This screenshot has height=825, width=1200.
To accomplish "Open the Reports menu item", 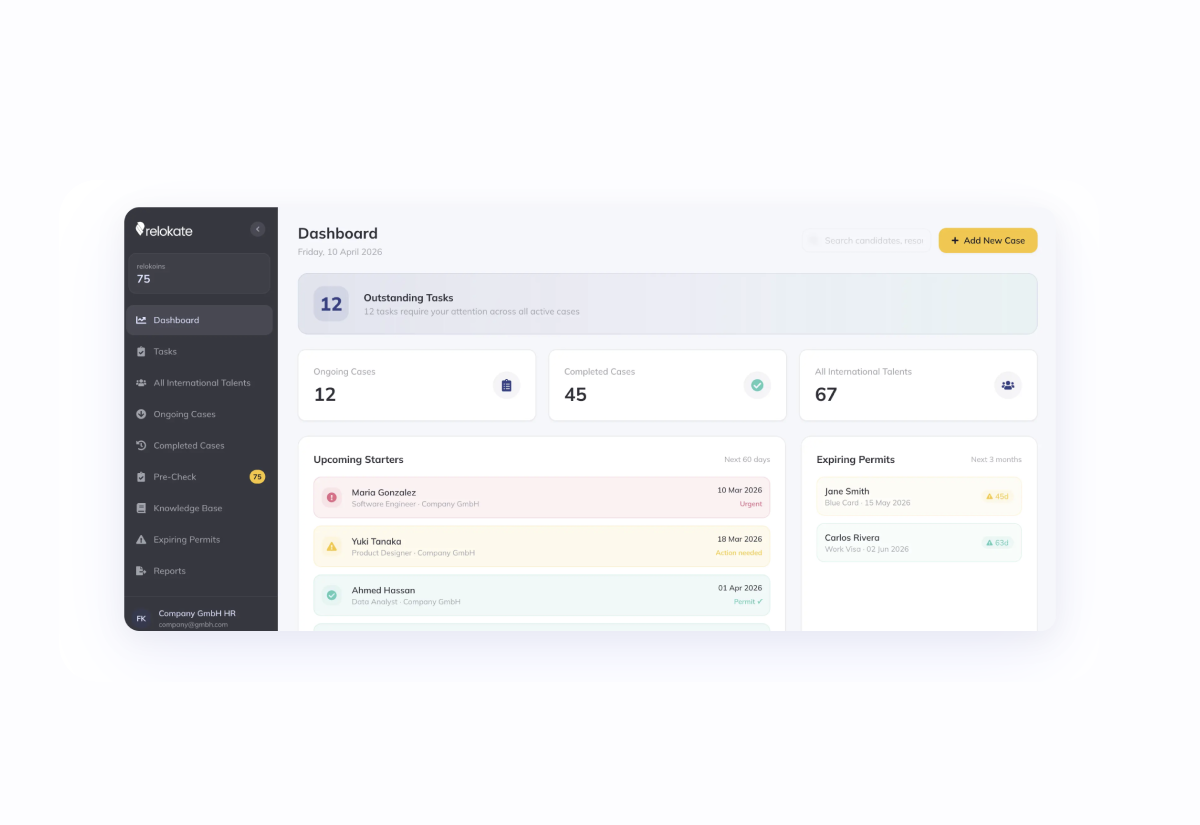I will tap(199, 571).
